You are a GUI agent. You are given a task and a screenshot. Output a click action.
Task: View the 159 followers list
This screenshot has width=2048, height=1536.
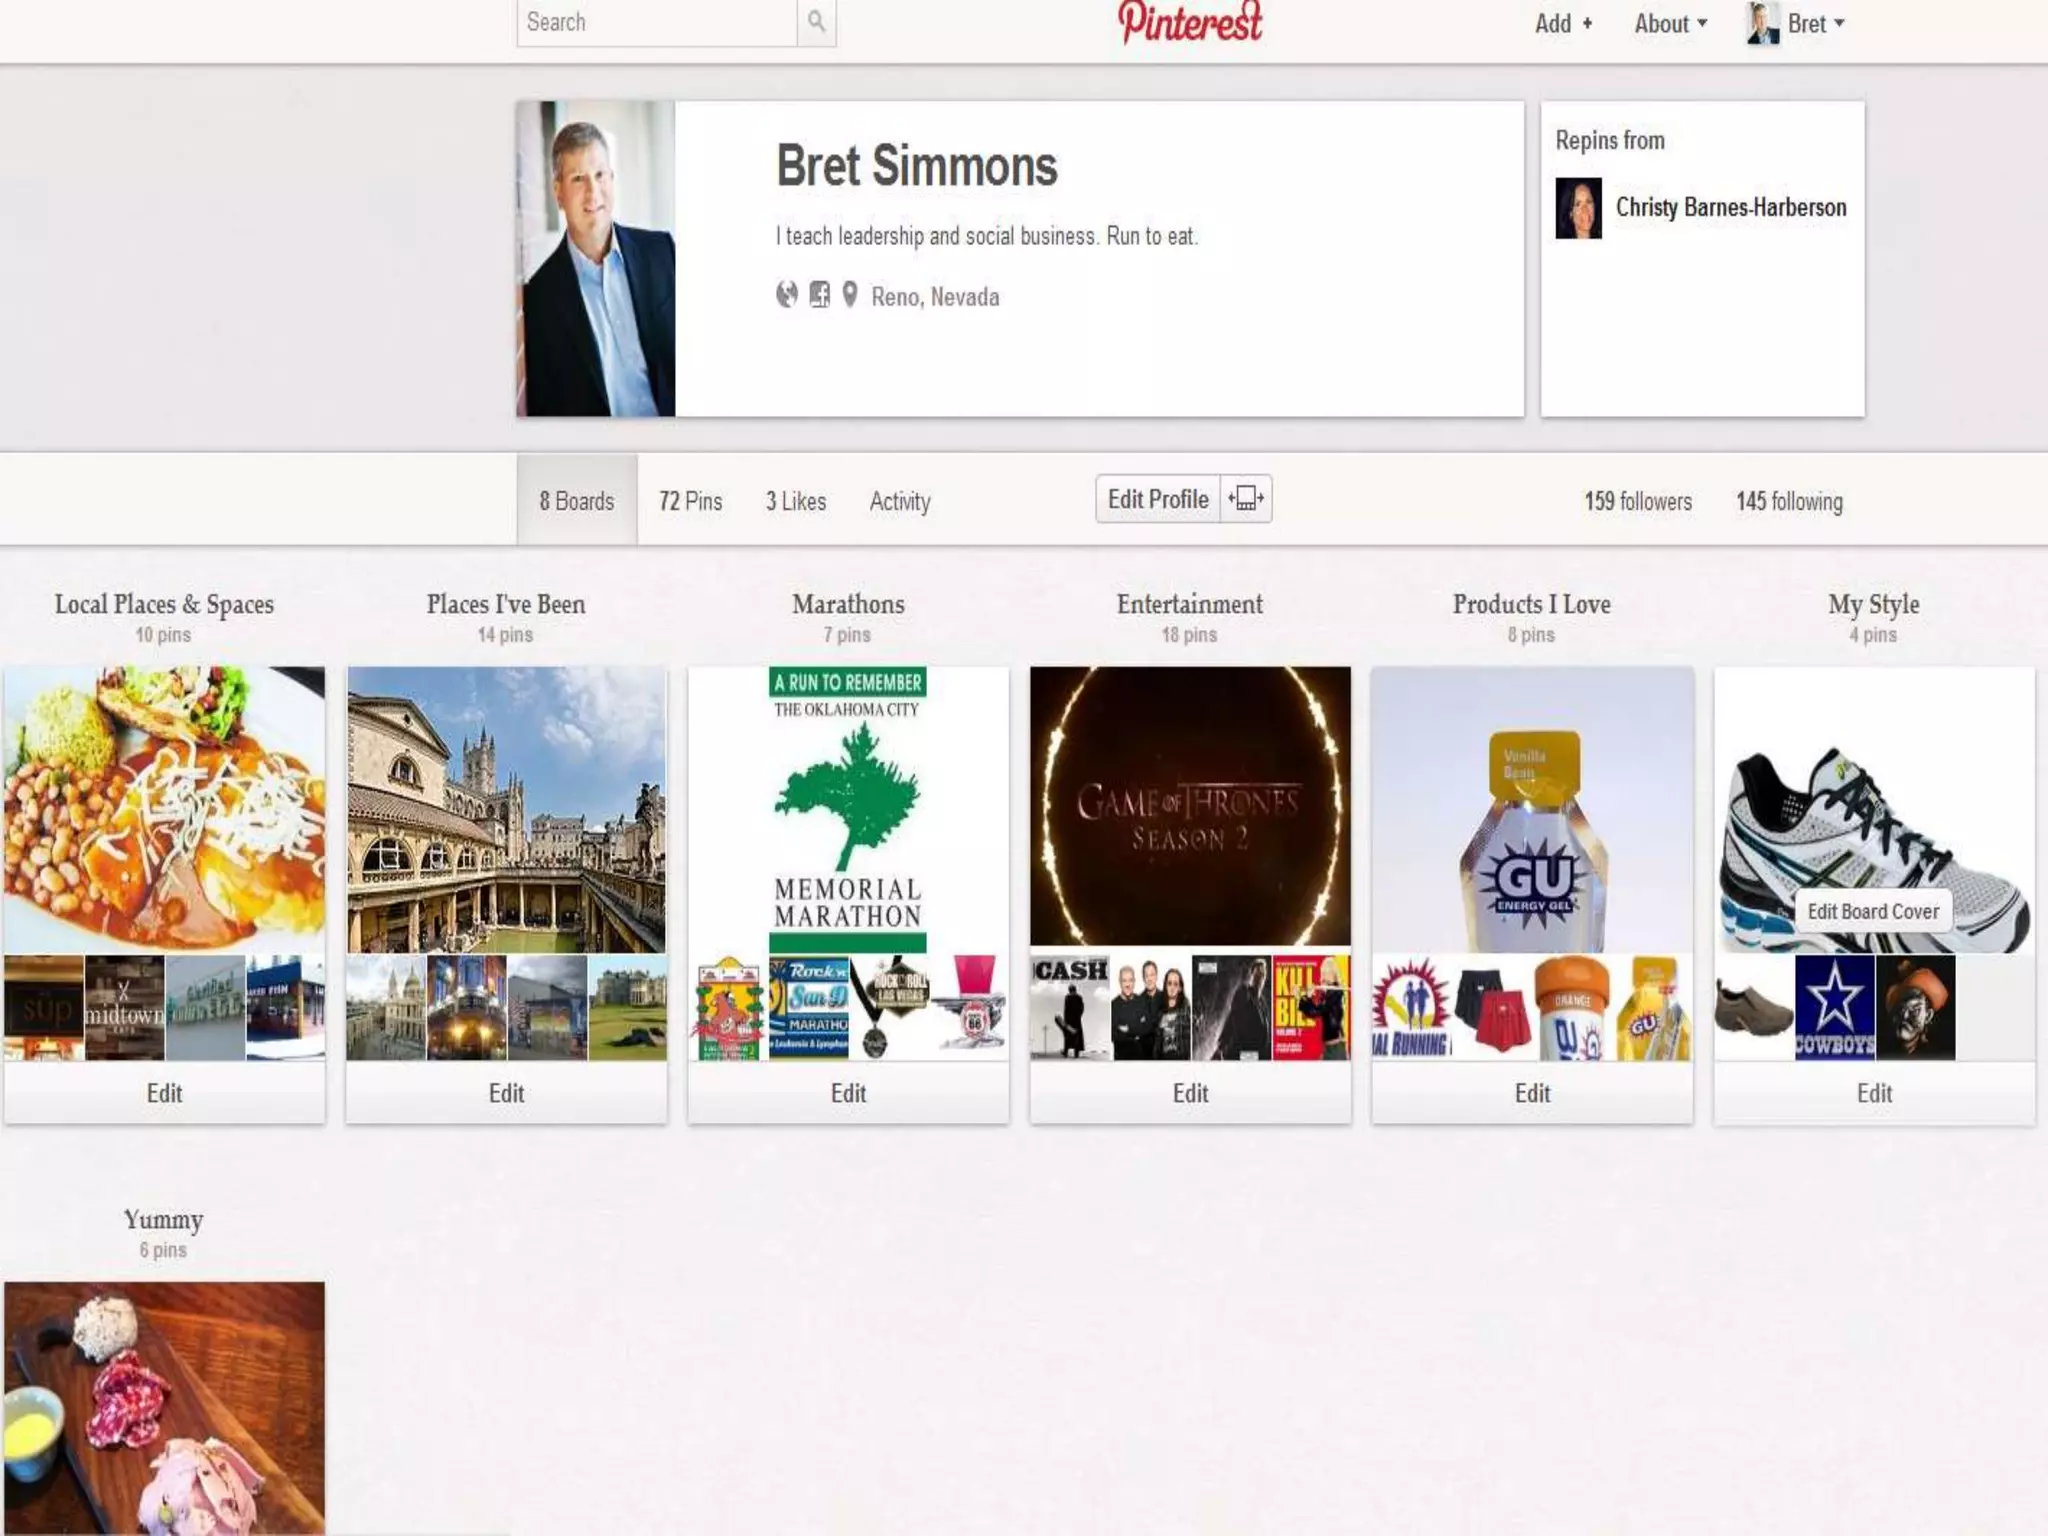pyautogui.click(x=1638, y=501)
